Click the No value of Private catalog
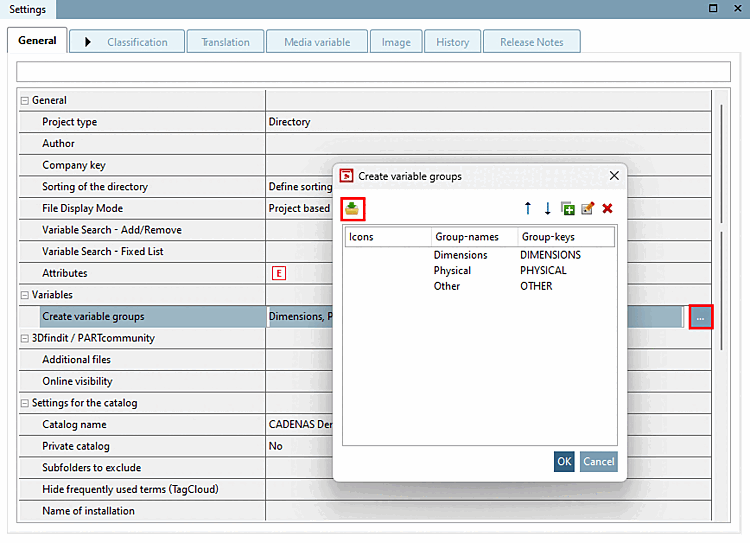This screenshot has height=543, width=750. coord(276,446)
